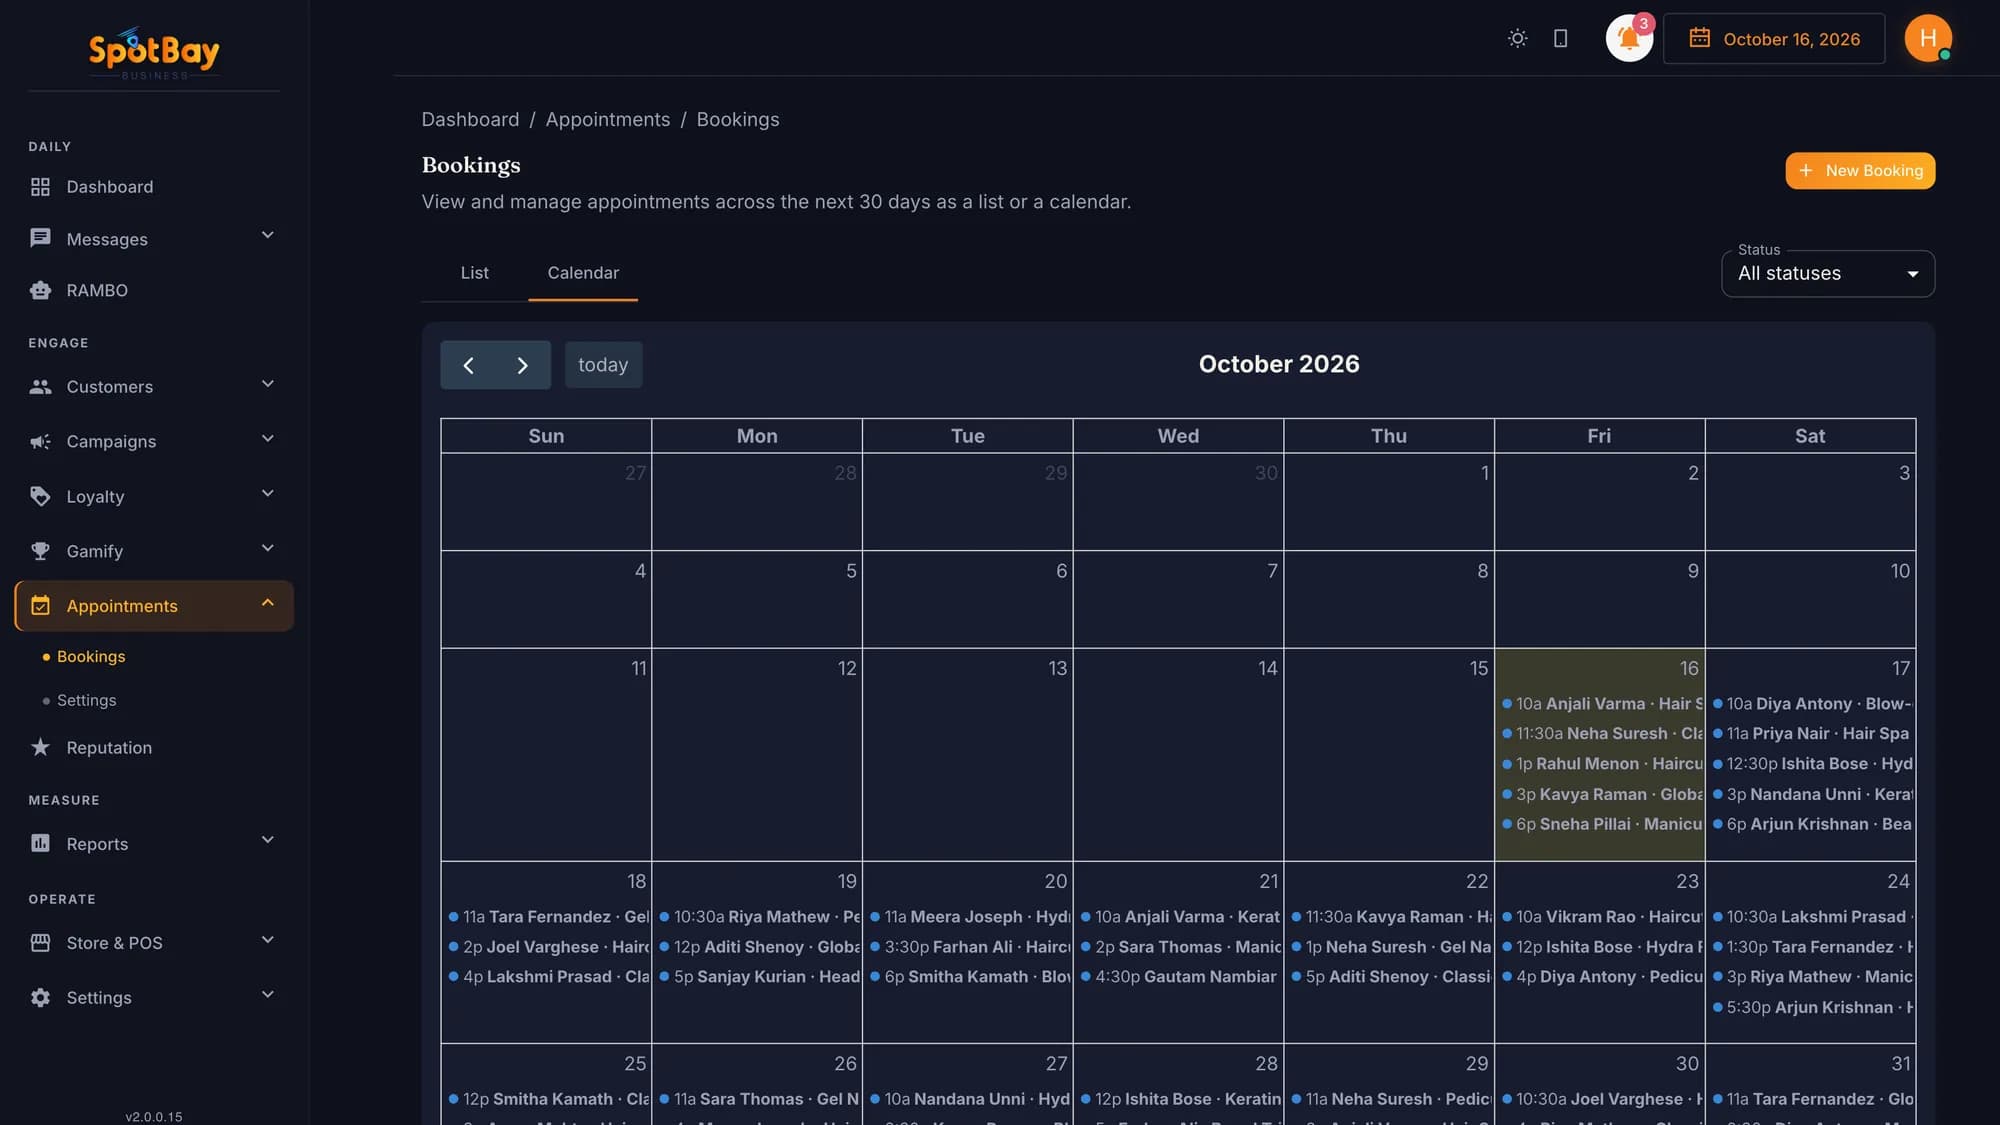Open Settings under Appointments
2000x1125 pixels.
(86, 701)
